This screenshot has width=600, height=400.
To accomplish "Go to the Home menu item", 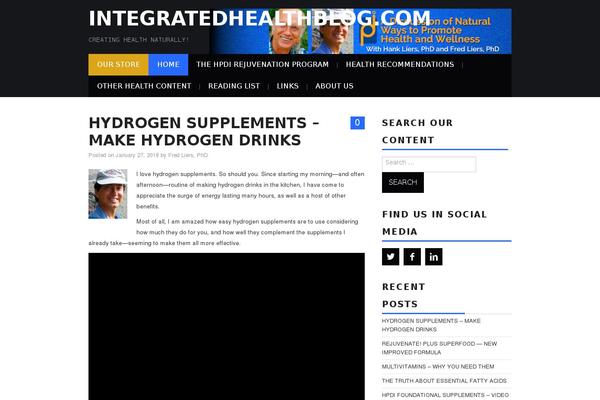I will (168, 65).
